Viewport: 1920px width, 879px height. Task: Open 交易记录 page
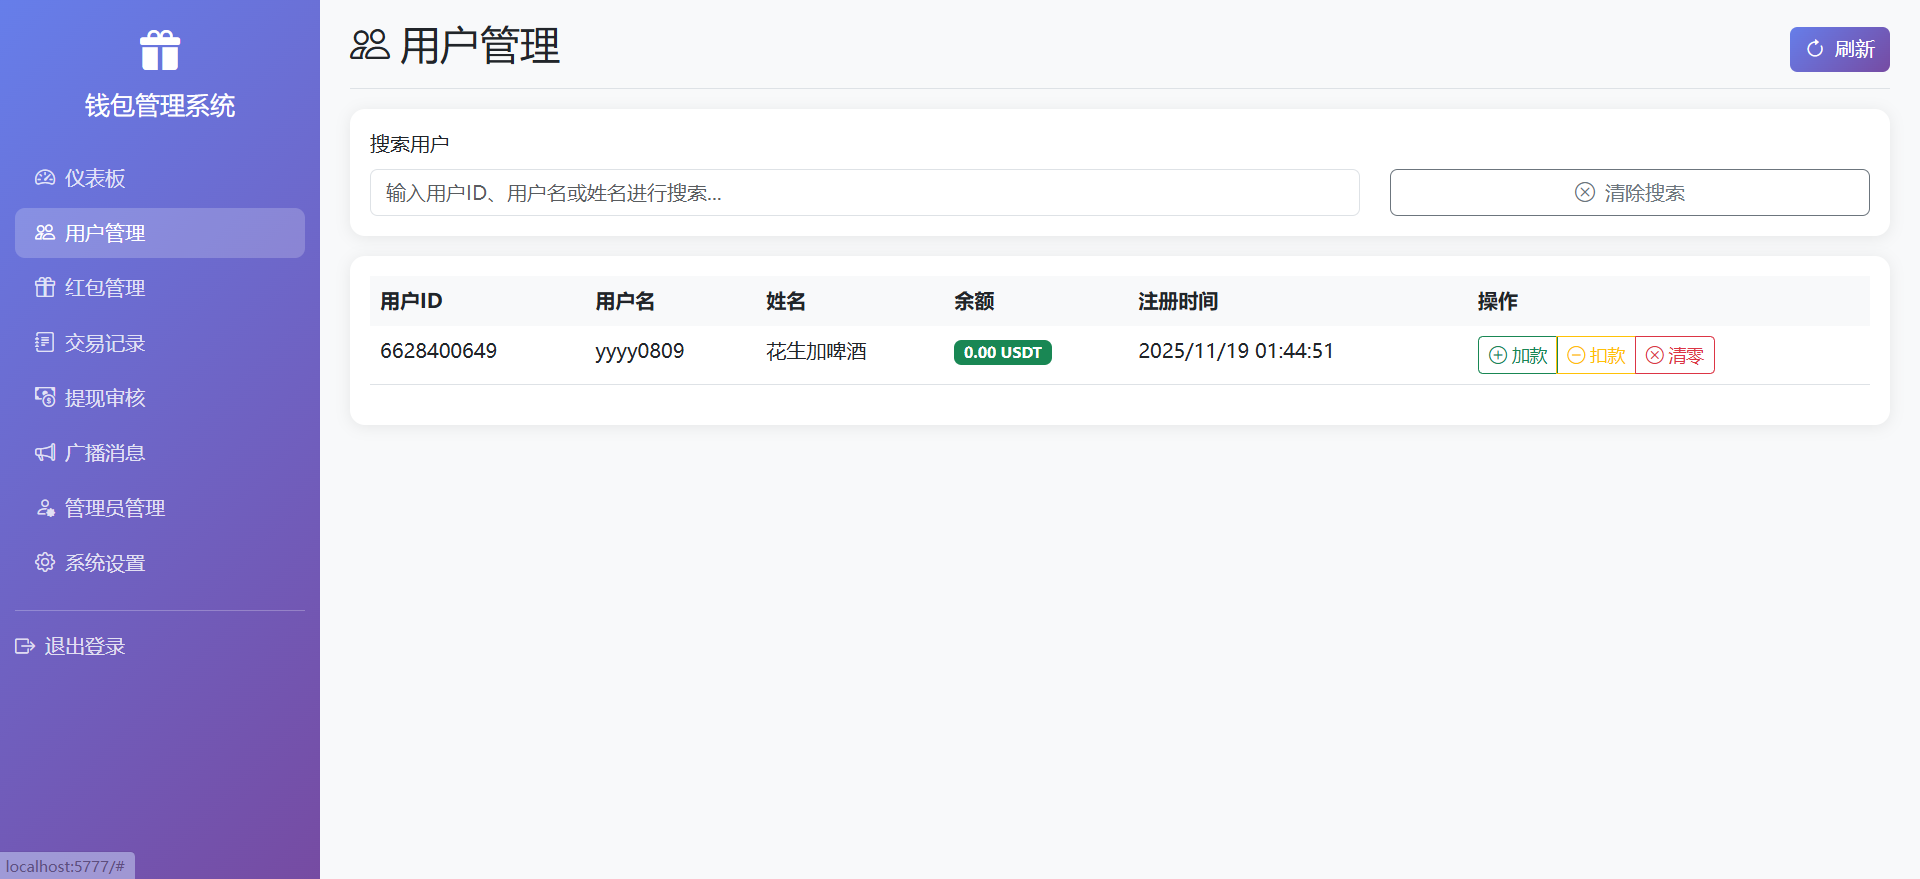tap(105, 343)
